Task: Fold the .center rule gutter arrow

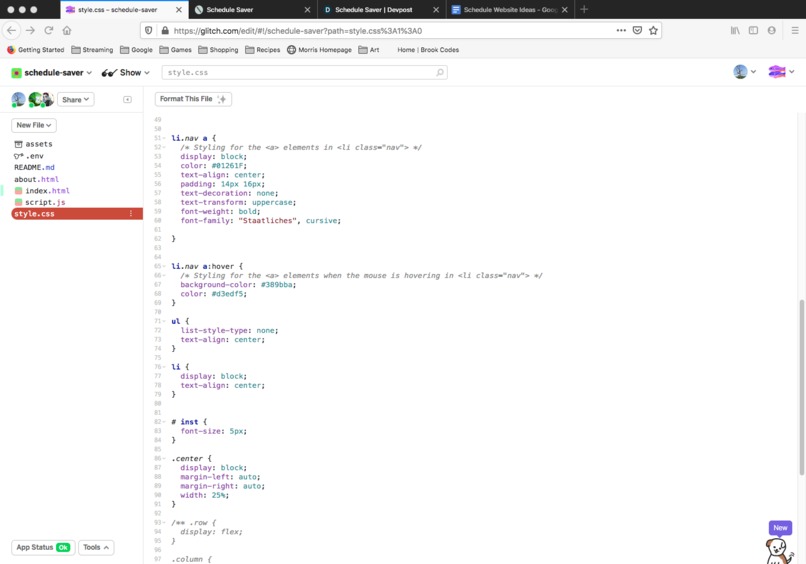Action: point(164,458)
